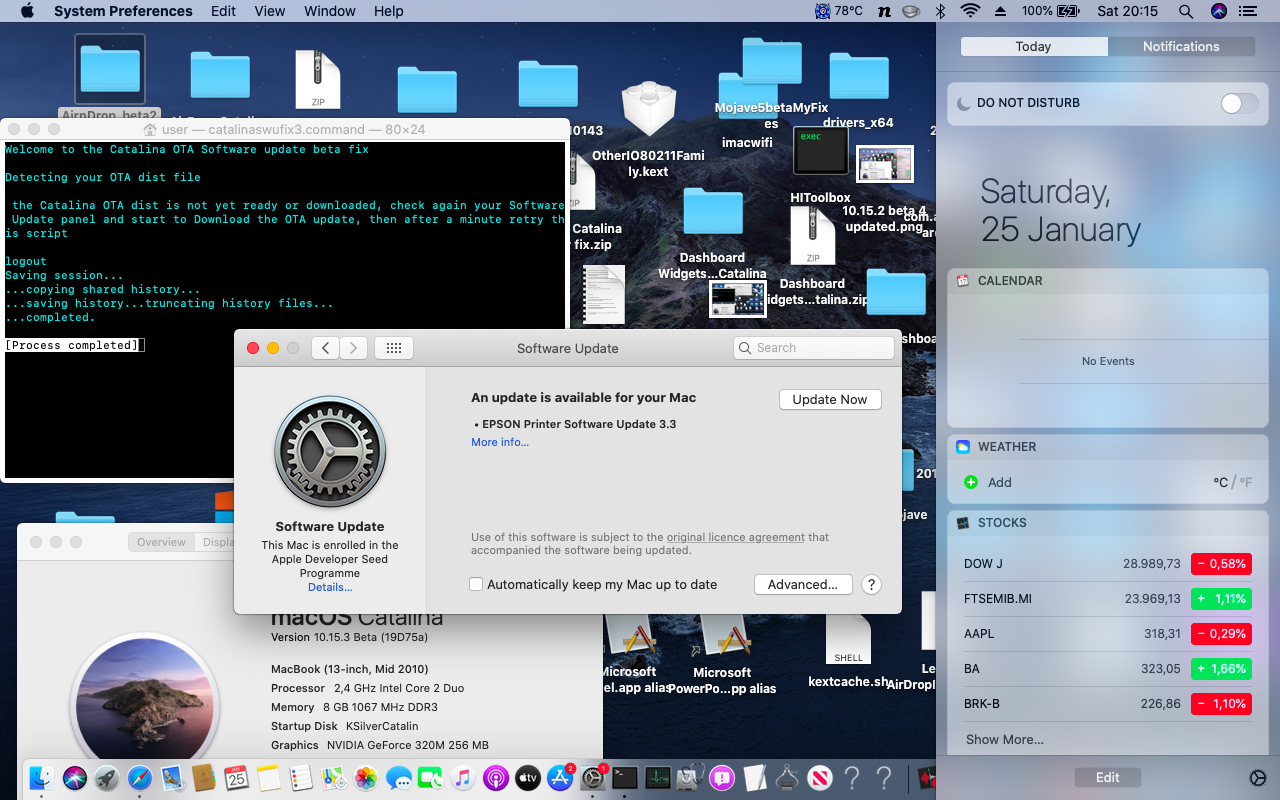Open the System Preferences menu
This screenshot has width=1280, height=800.
click(123, 11)
